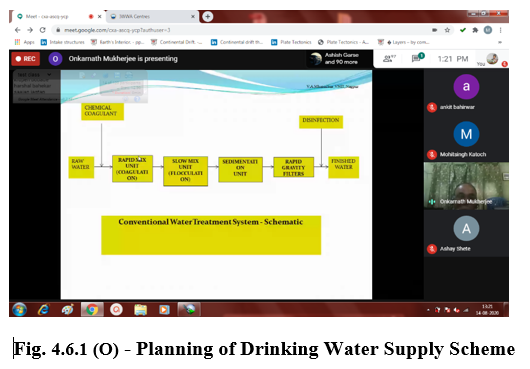
Task: Click the red REC recording indicator
Action: coord(26,59)
